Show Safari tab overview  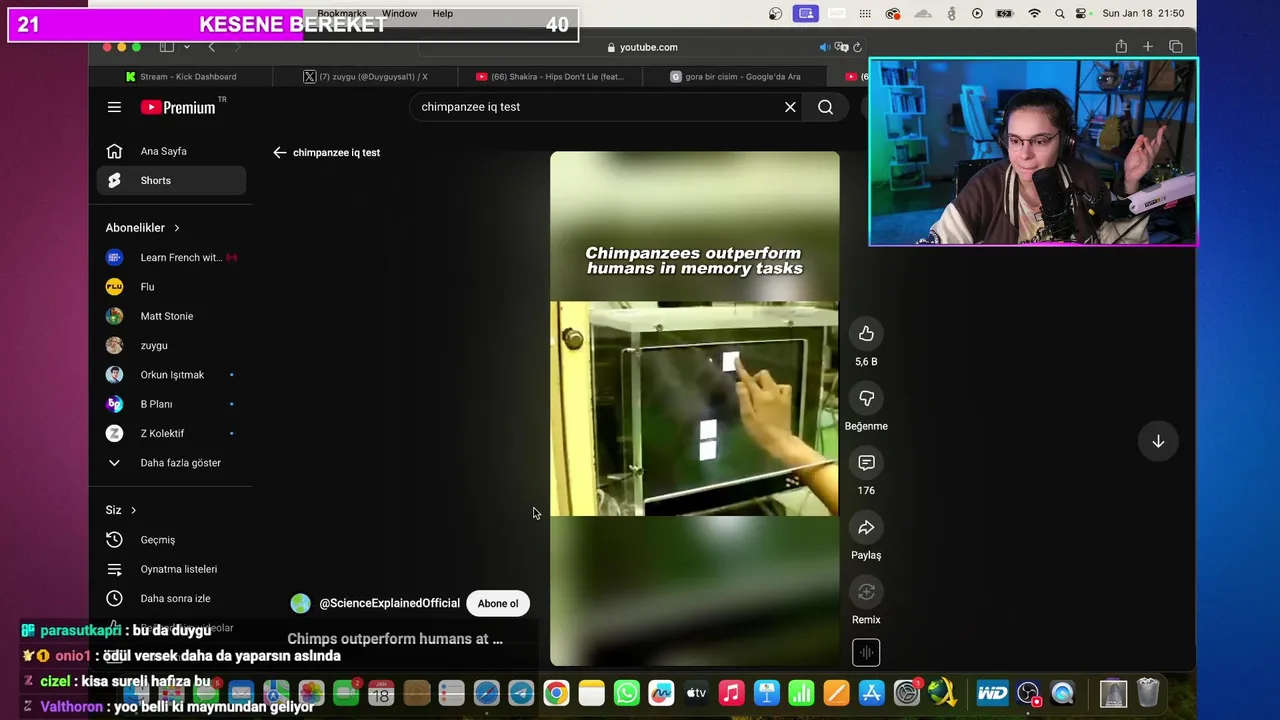click(x=1176, y=47)
